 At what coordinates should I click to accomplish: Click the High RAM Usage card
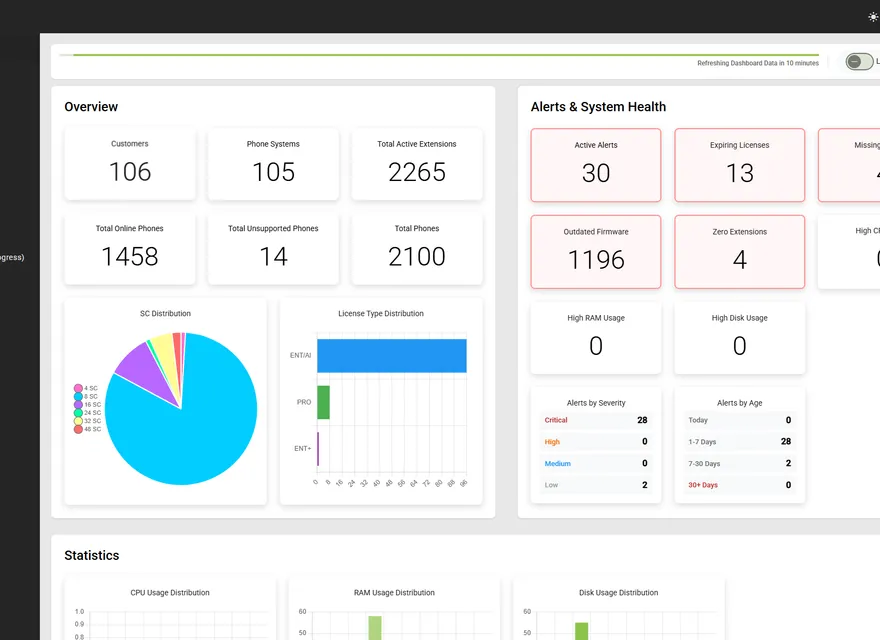click(596, 338)
